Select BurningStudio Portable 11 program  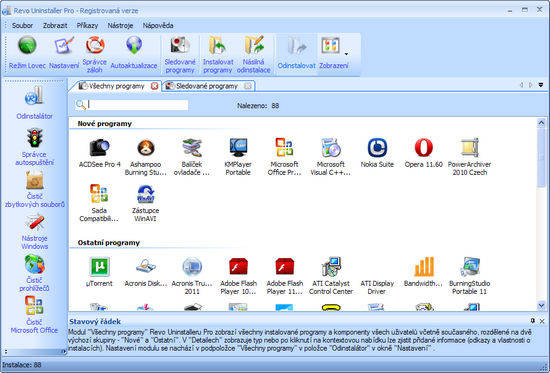point(469,276)
